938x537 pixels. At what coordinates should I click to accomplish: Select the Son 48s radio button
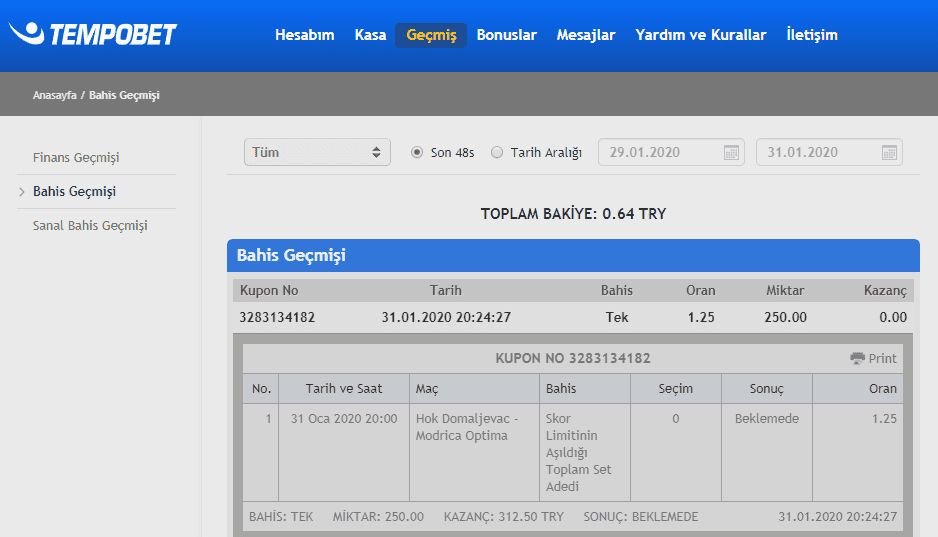pyautogui.click(x=417, y=152)
